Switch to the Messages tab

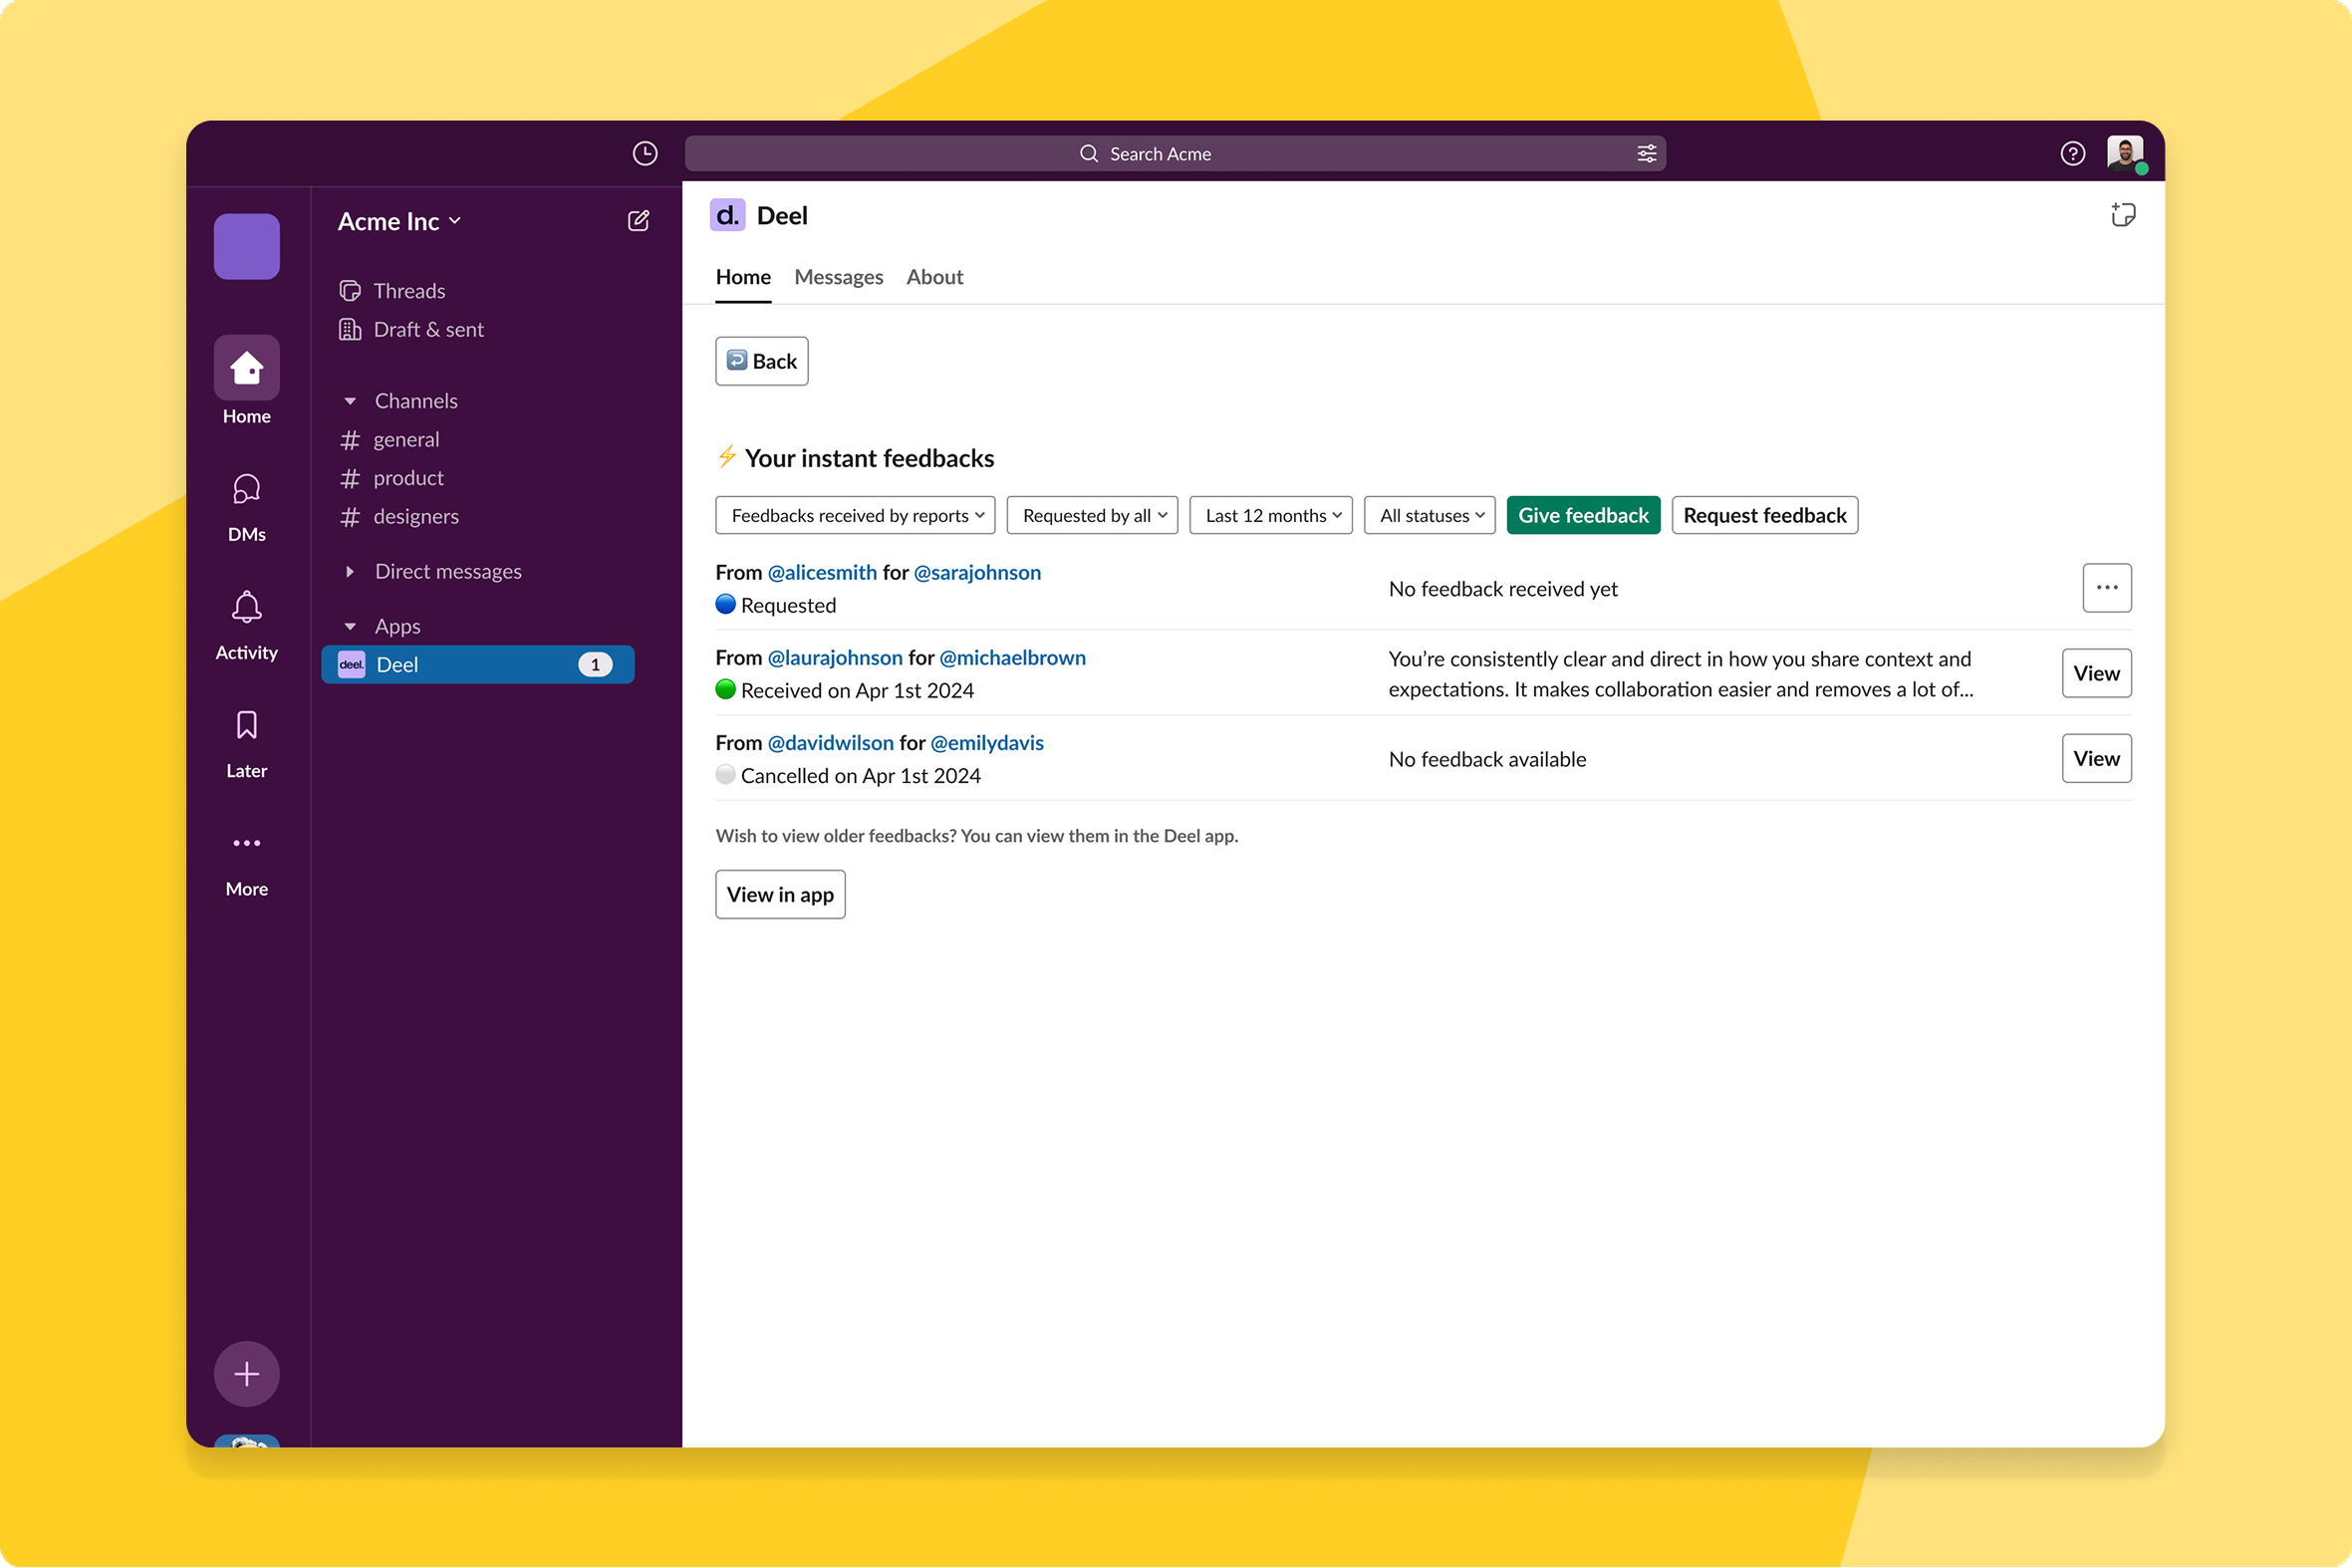tap(838, 277)
